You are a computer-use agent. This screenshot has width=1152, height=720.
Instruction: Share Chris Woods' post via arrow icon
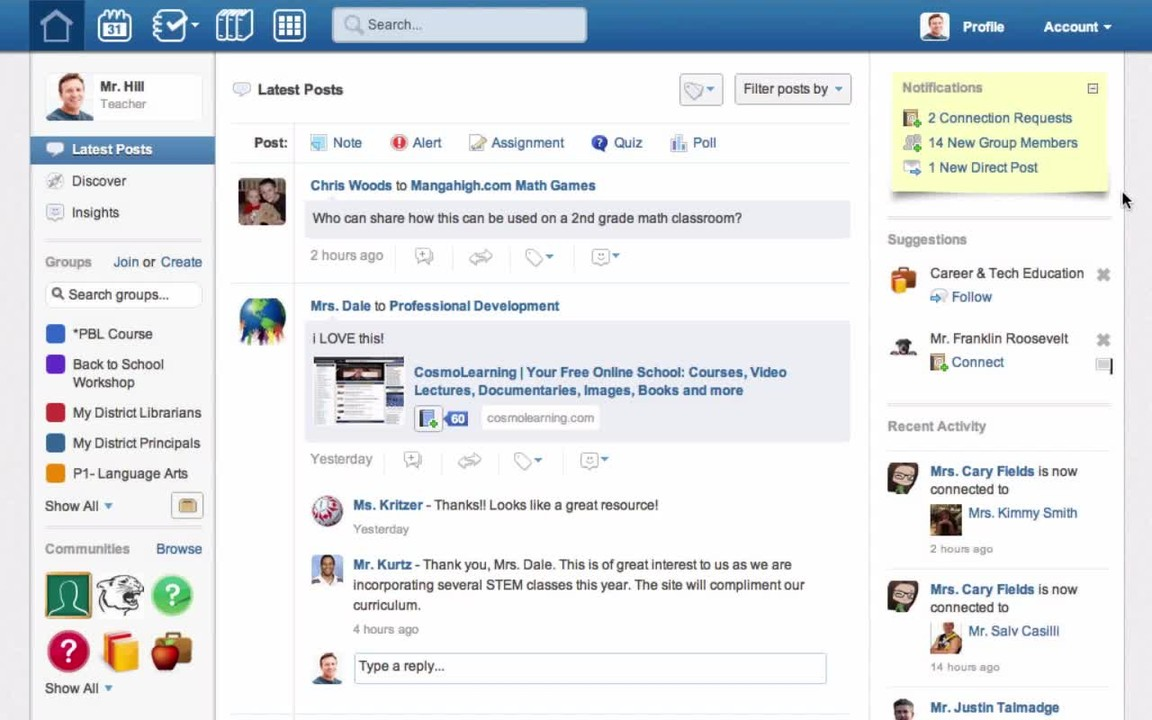tap(480, 256)
